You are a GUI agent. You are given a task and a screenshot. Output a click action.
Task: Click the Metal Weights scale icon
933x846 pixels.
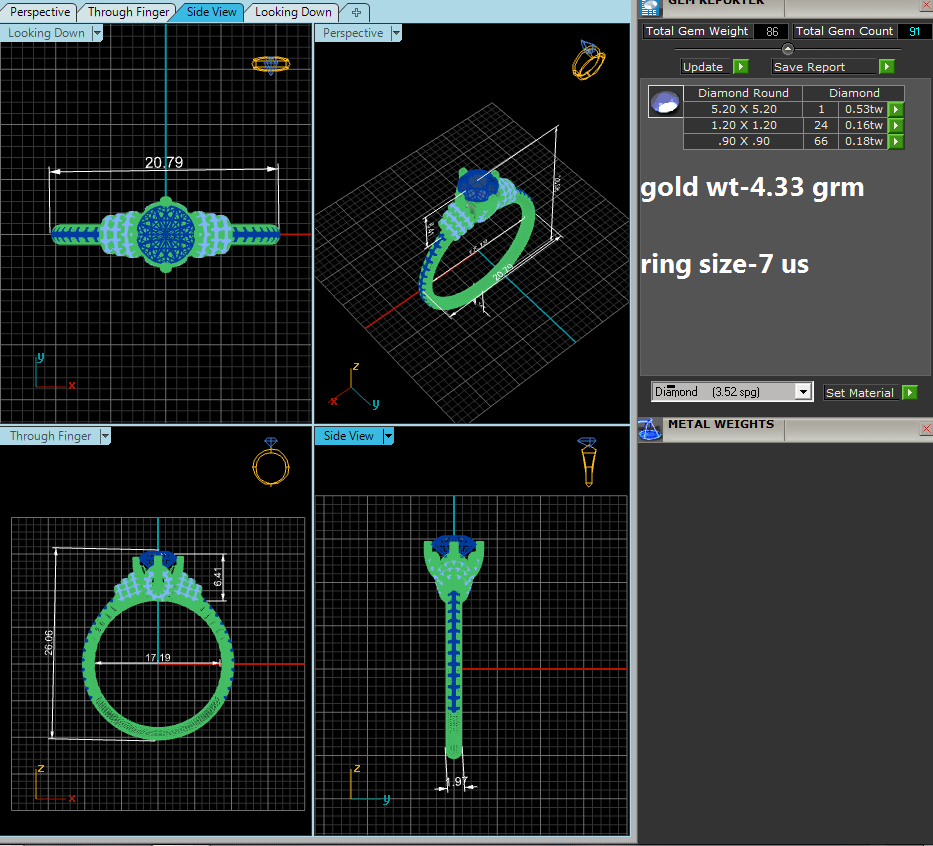pos(650,429)
